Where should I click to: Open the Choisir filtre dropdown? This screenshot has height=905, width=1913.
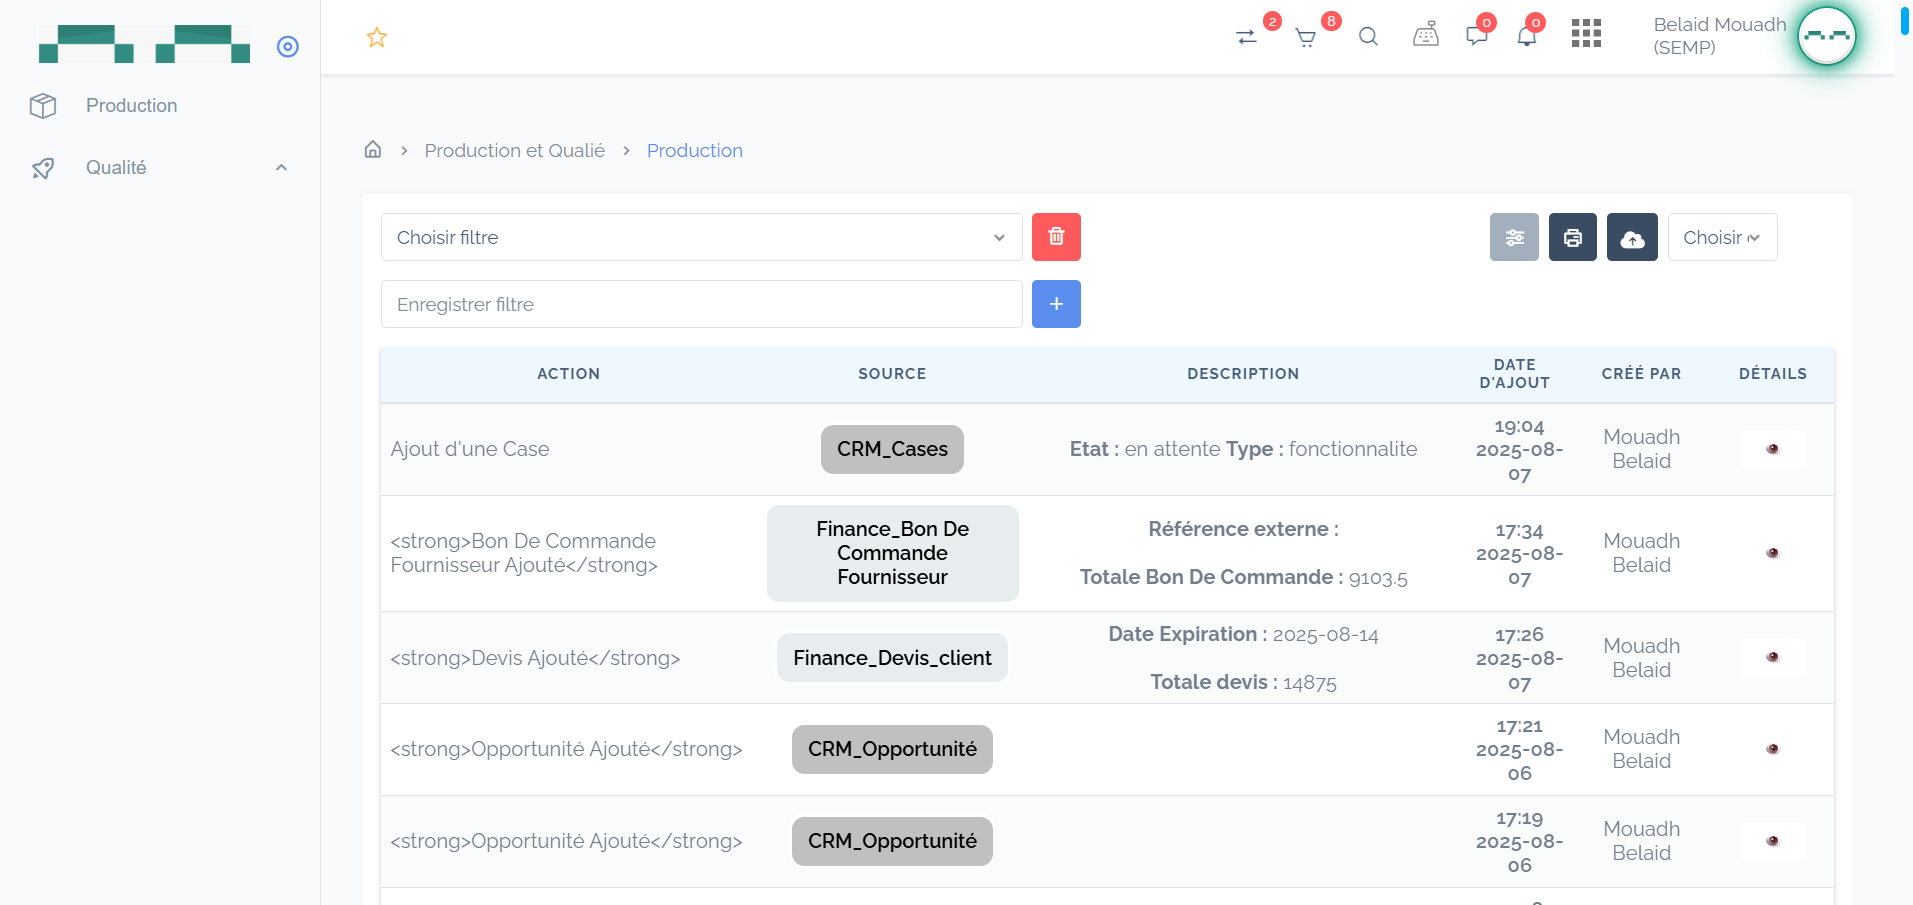(x=701, y=237)
